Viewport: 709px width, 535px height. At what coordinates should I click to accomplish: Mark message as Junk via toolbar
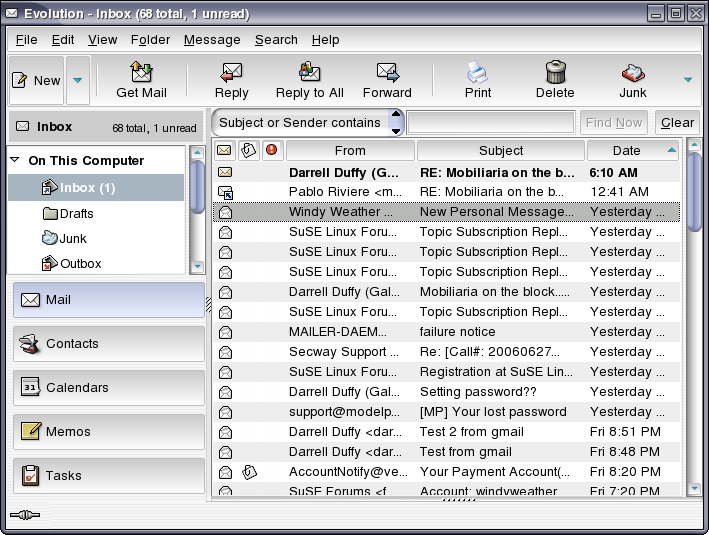tap(632, 73)
